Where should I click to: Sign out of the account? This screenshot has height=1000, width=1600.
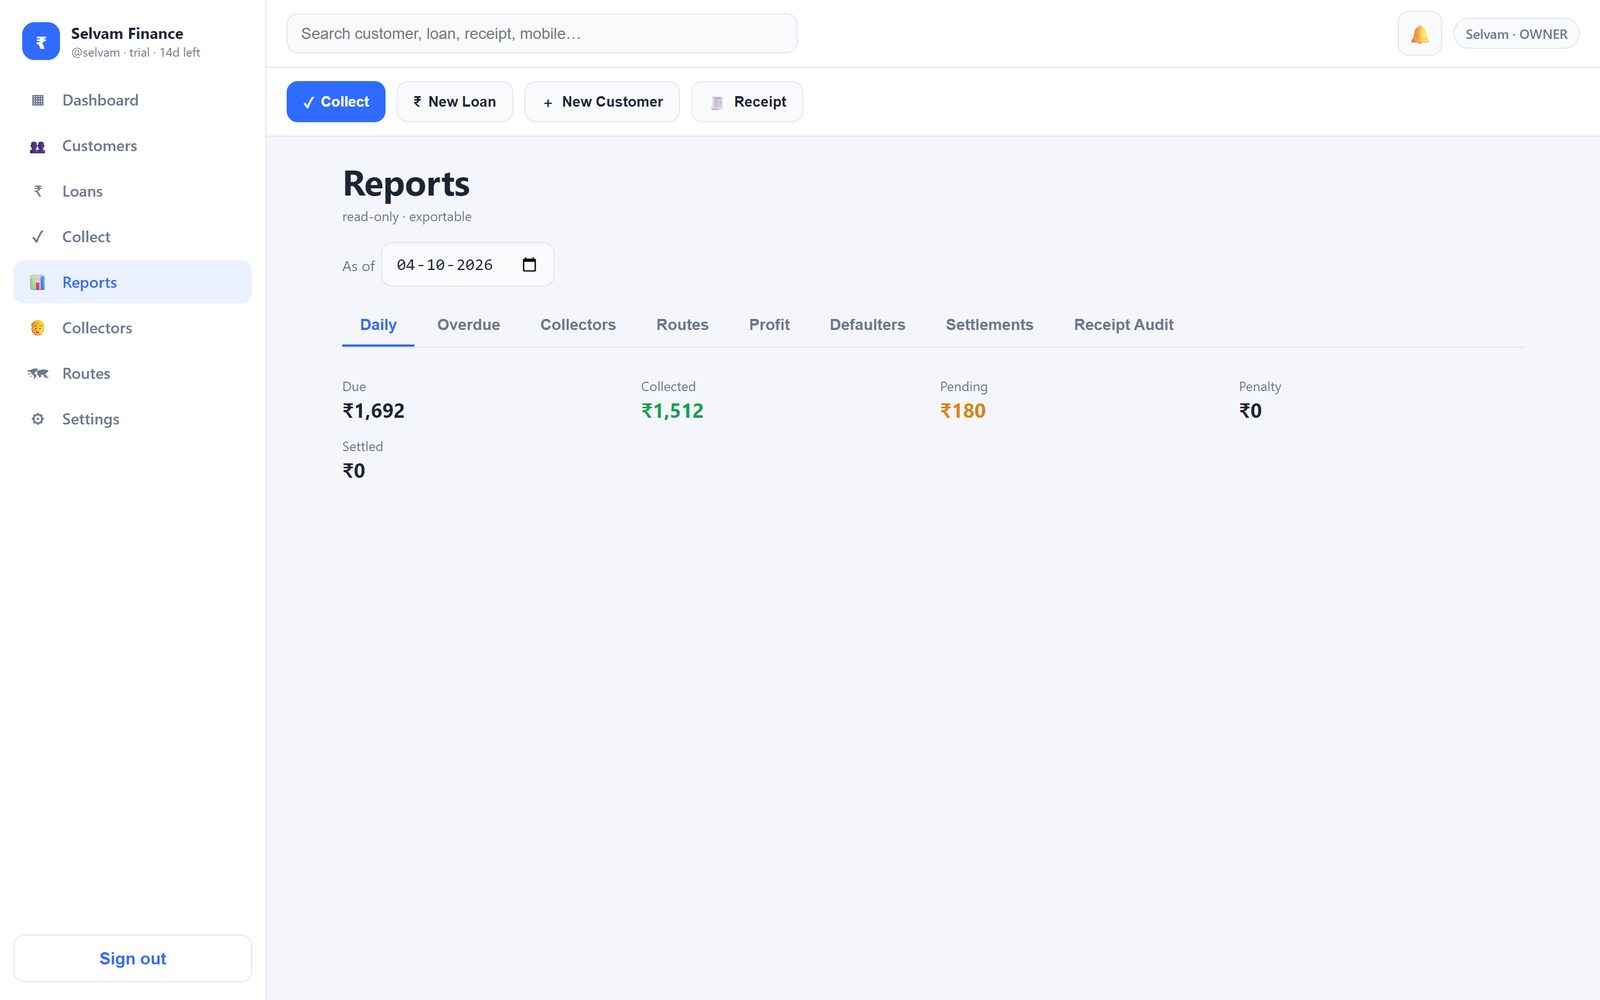click(133, 958)
